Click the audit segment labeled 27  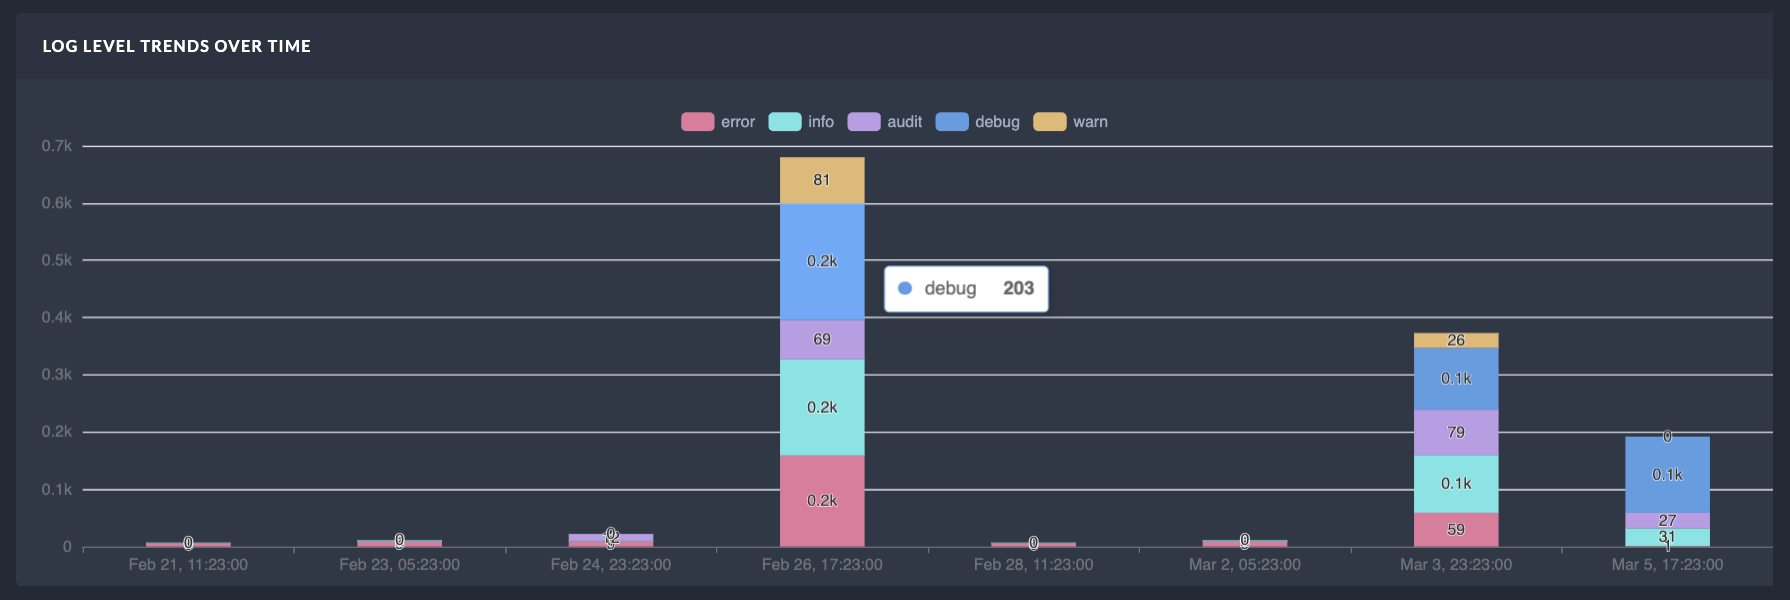click(1667, 521)
